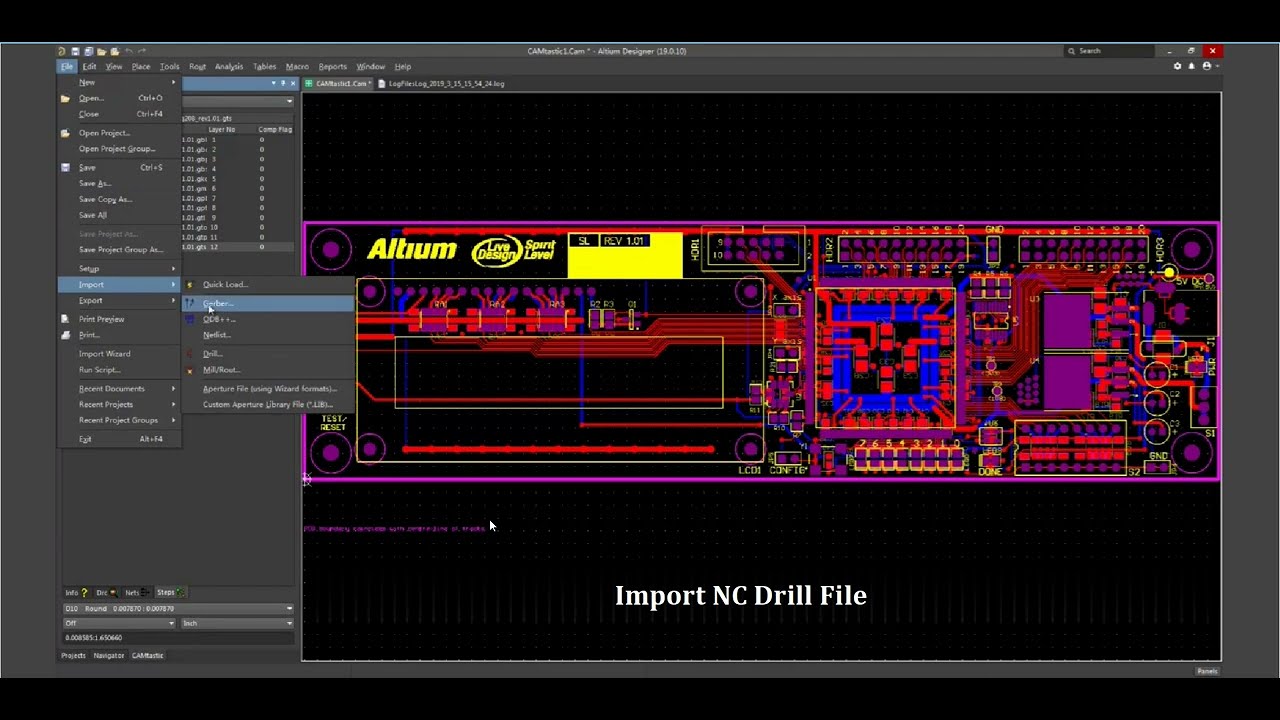Switch to the CAMtastic1.Cam document tab
Image resolution: width=1280 pixels, height=720 pixels.
339,84
